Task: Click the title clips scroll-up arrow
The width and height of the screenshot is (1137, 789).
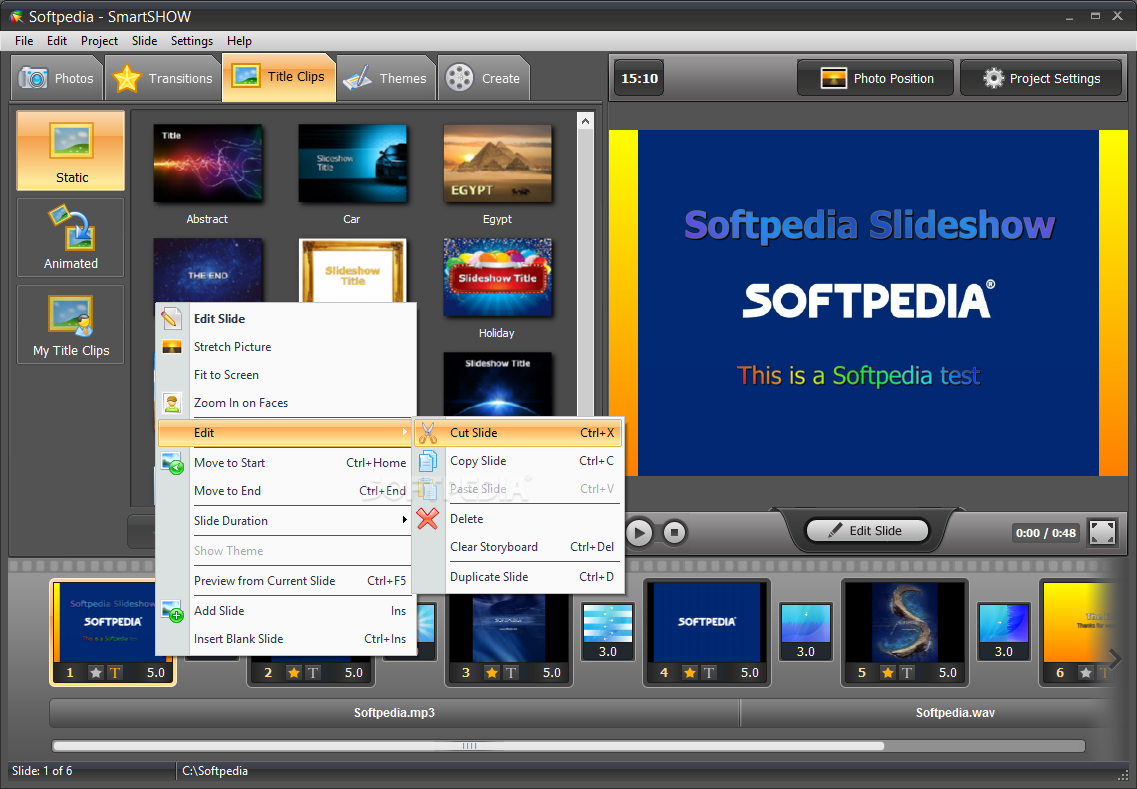Action: (x=585, y=121)
